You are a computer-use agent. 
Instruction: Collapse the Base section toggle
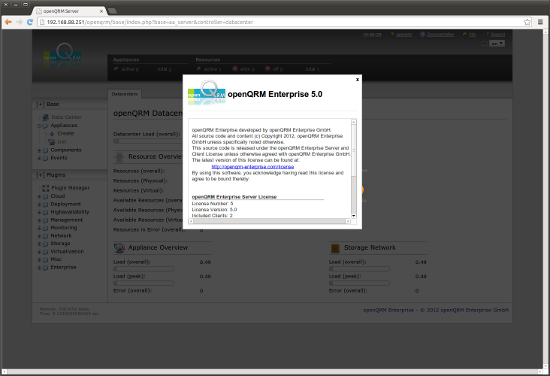pos(40,104)
